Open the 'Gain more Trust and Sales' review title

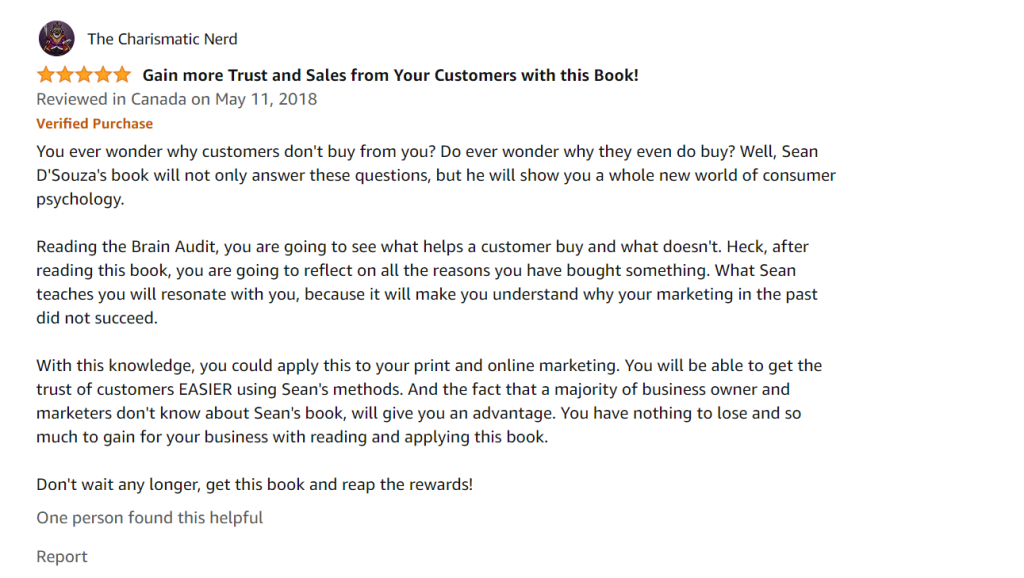(x=391, y=75)
